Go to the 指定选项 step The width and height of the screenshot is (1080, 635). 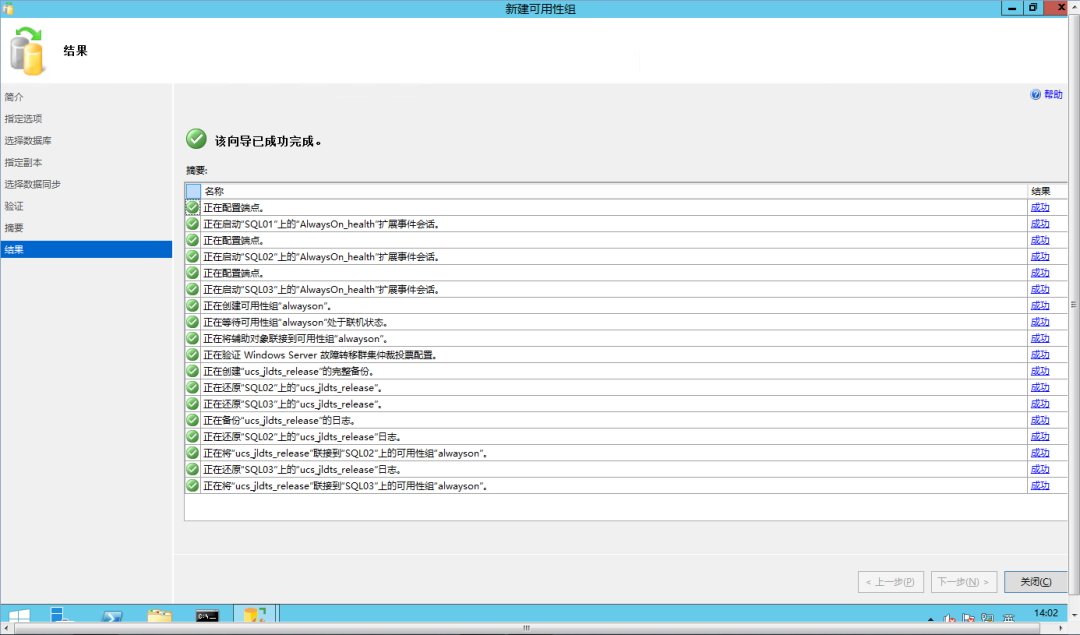pos(23,118)
